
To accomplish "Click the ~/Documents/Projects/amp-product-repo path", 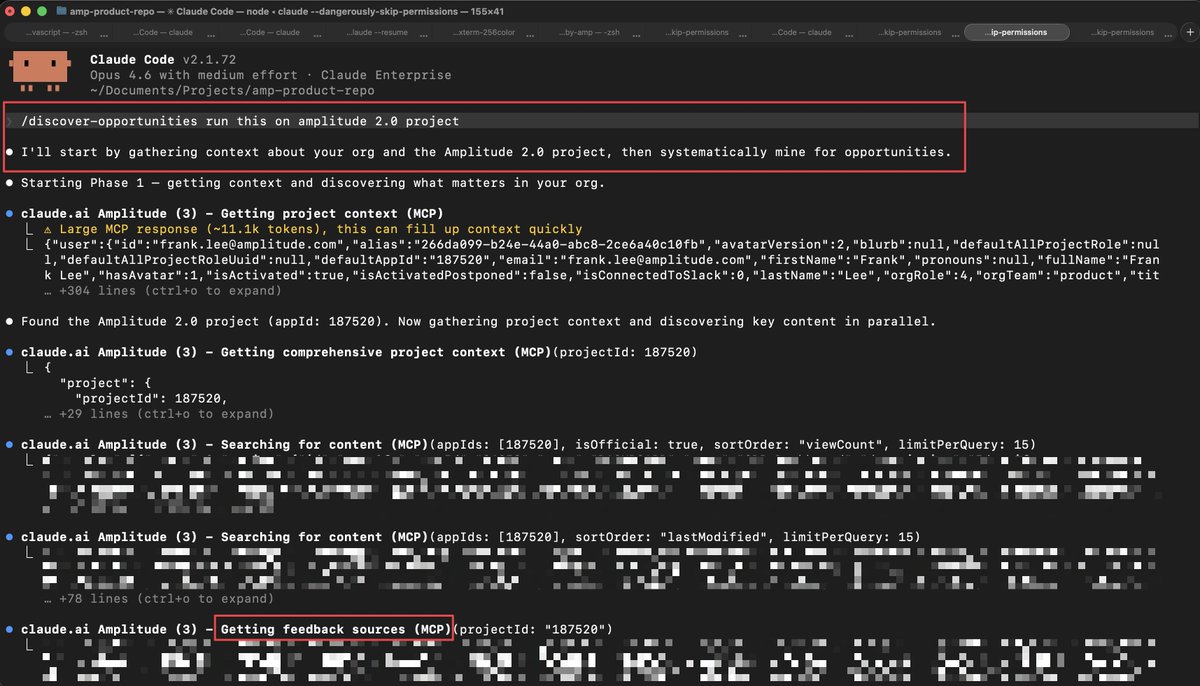I will point(232,91).
